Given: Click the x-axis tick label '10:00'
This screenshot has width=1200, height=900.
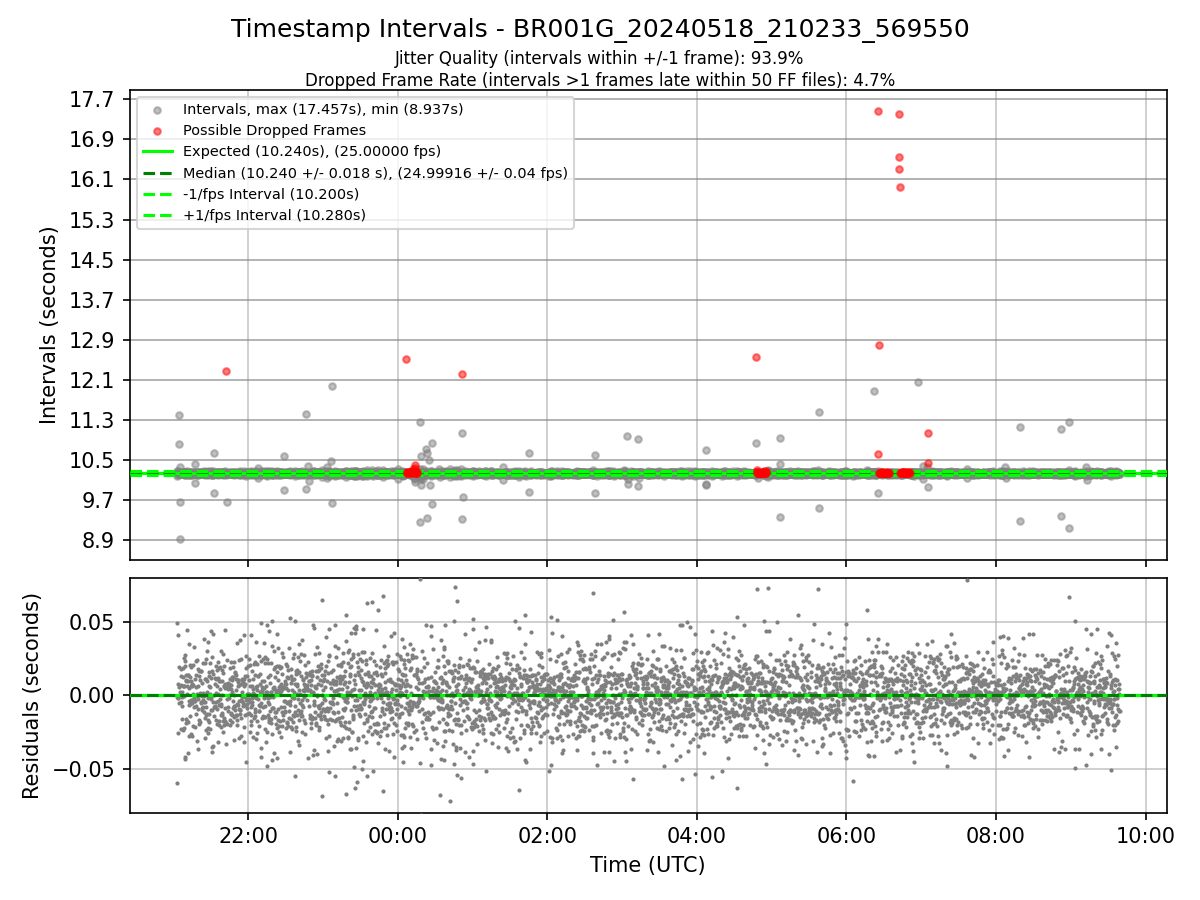Looking at the screenshot, I should pos(1145,834).
